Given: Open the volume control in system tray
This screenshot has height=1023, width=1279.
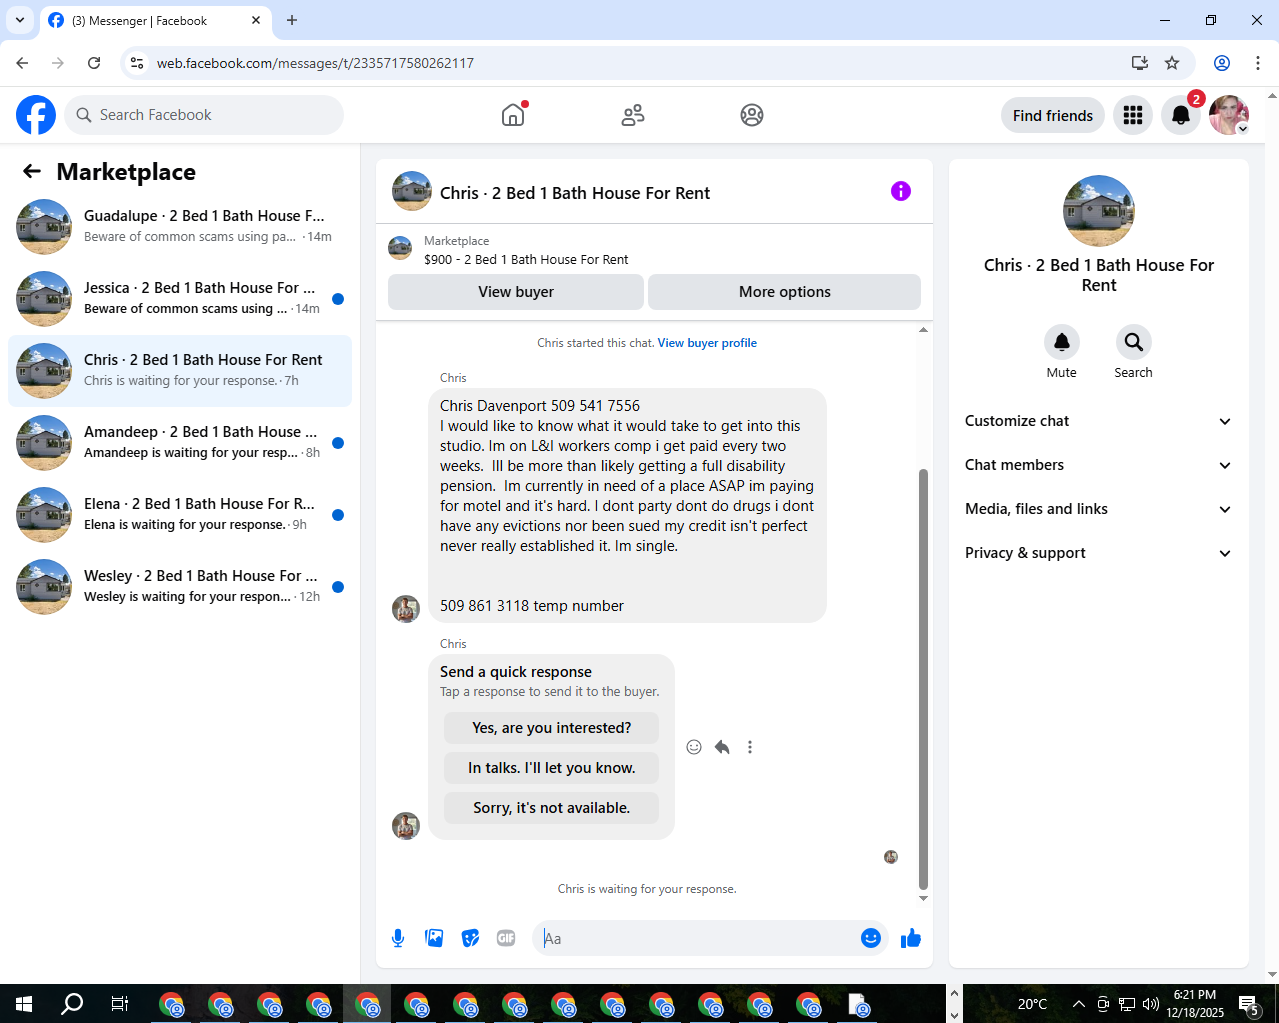Looking at the screenshot, I should pos(1151,1004).
